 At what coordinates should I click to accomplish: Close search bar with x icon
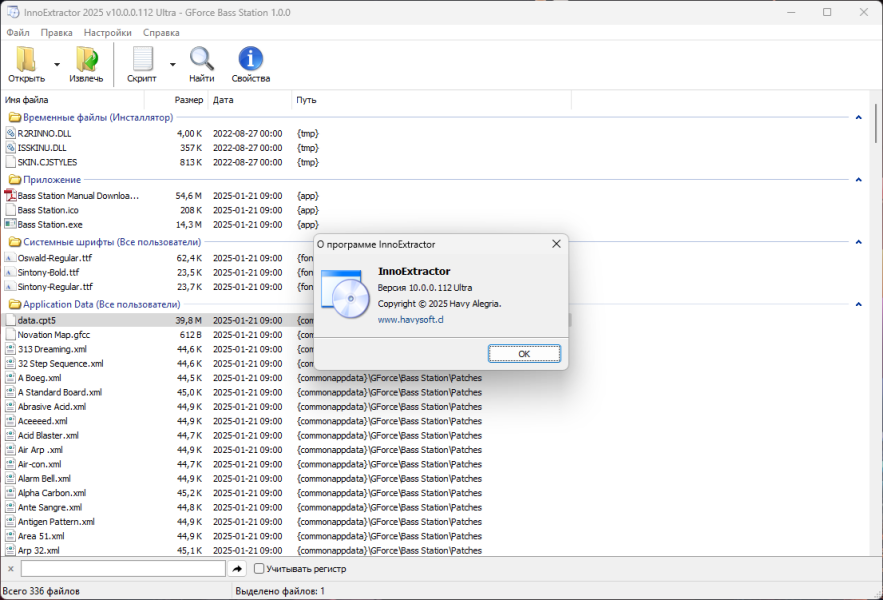[11, 569]
